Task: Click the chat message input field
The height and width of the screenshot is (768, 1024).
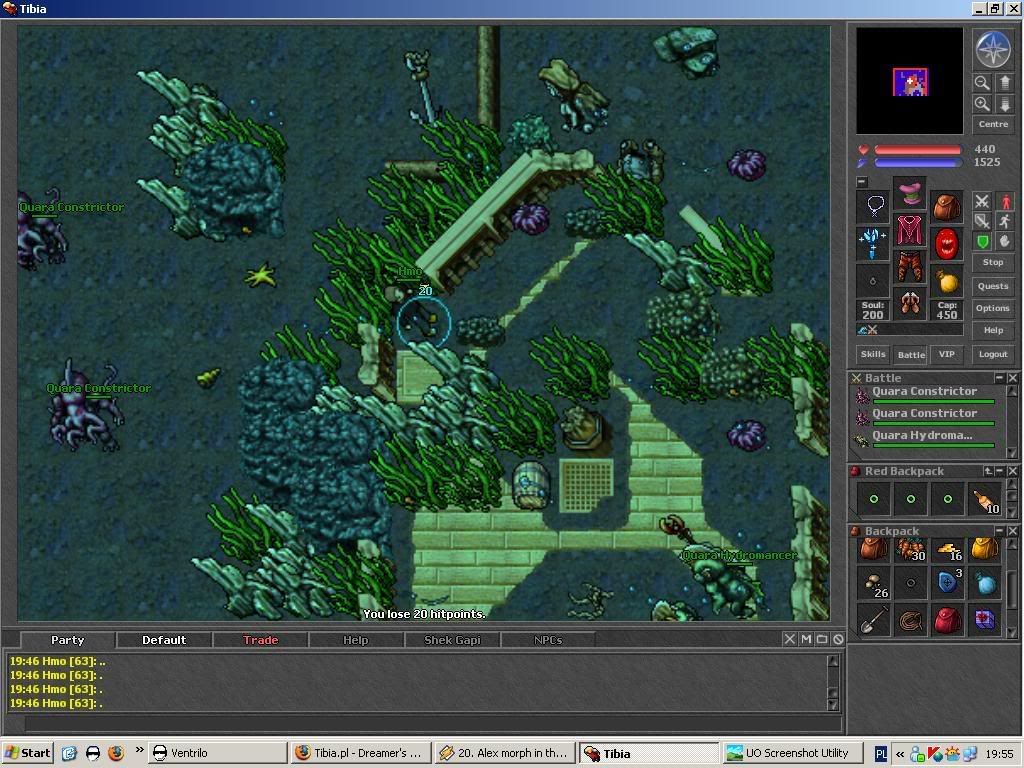Action: [432, 723]
